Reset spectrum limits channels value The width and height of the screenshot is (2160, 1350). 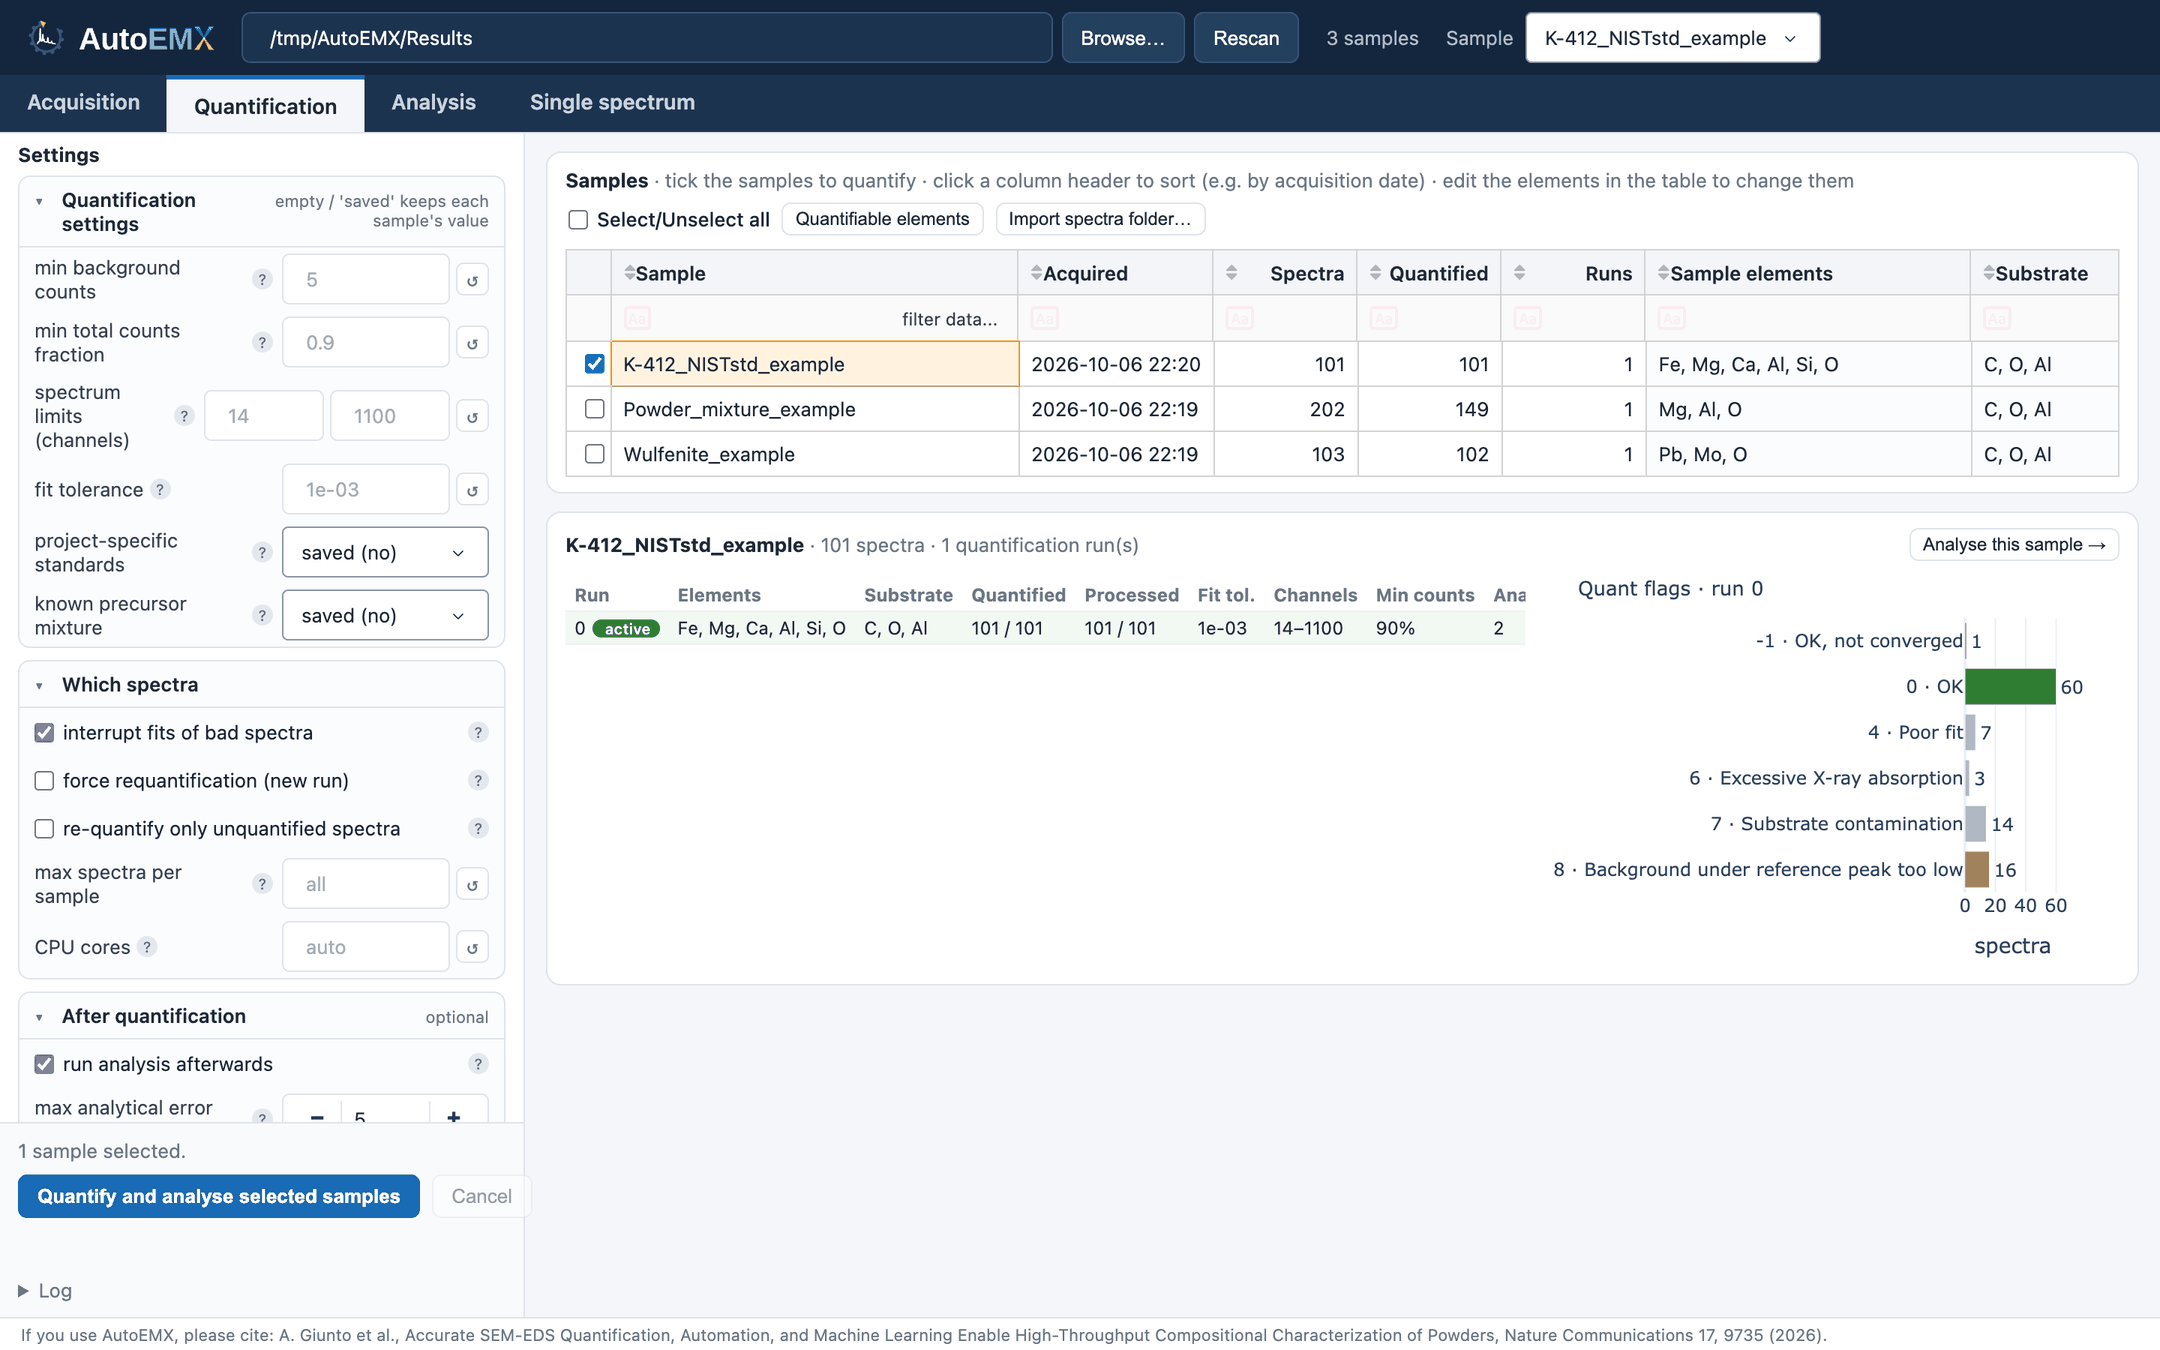click(x=472, y=416)
